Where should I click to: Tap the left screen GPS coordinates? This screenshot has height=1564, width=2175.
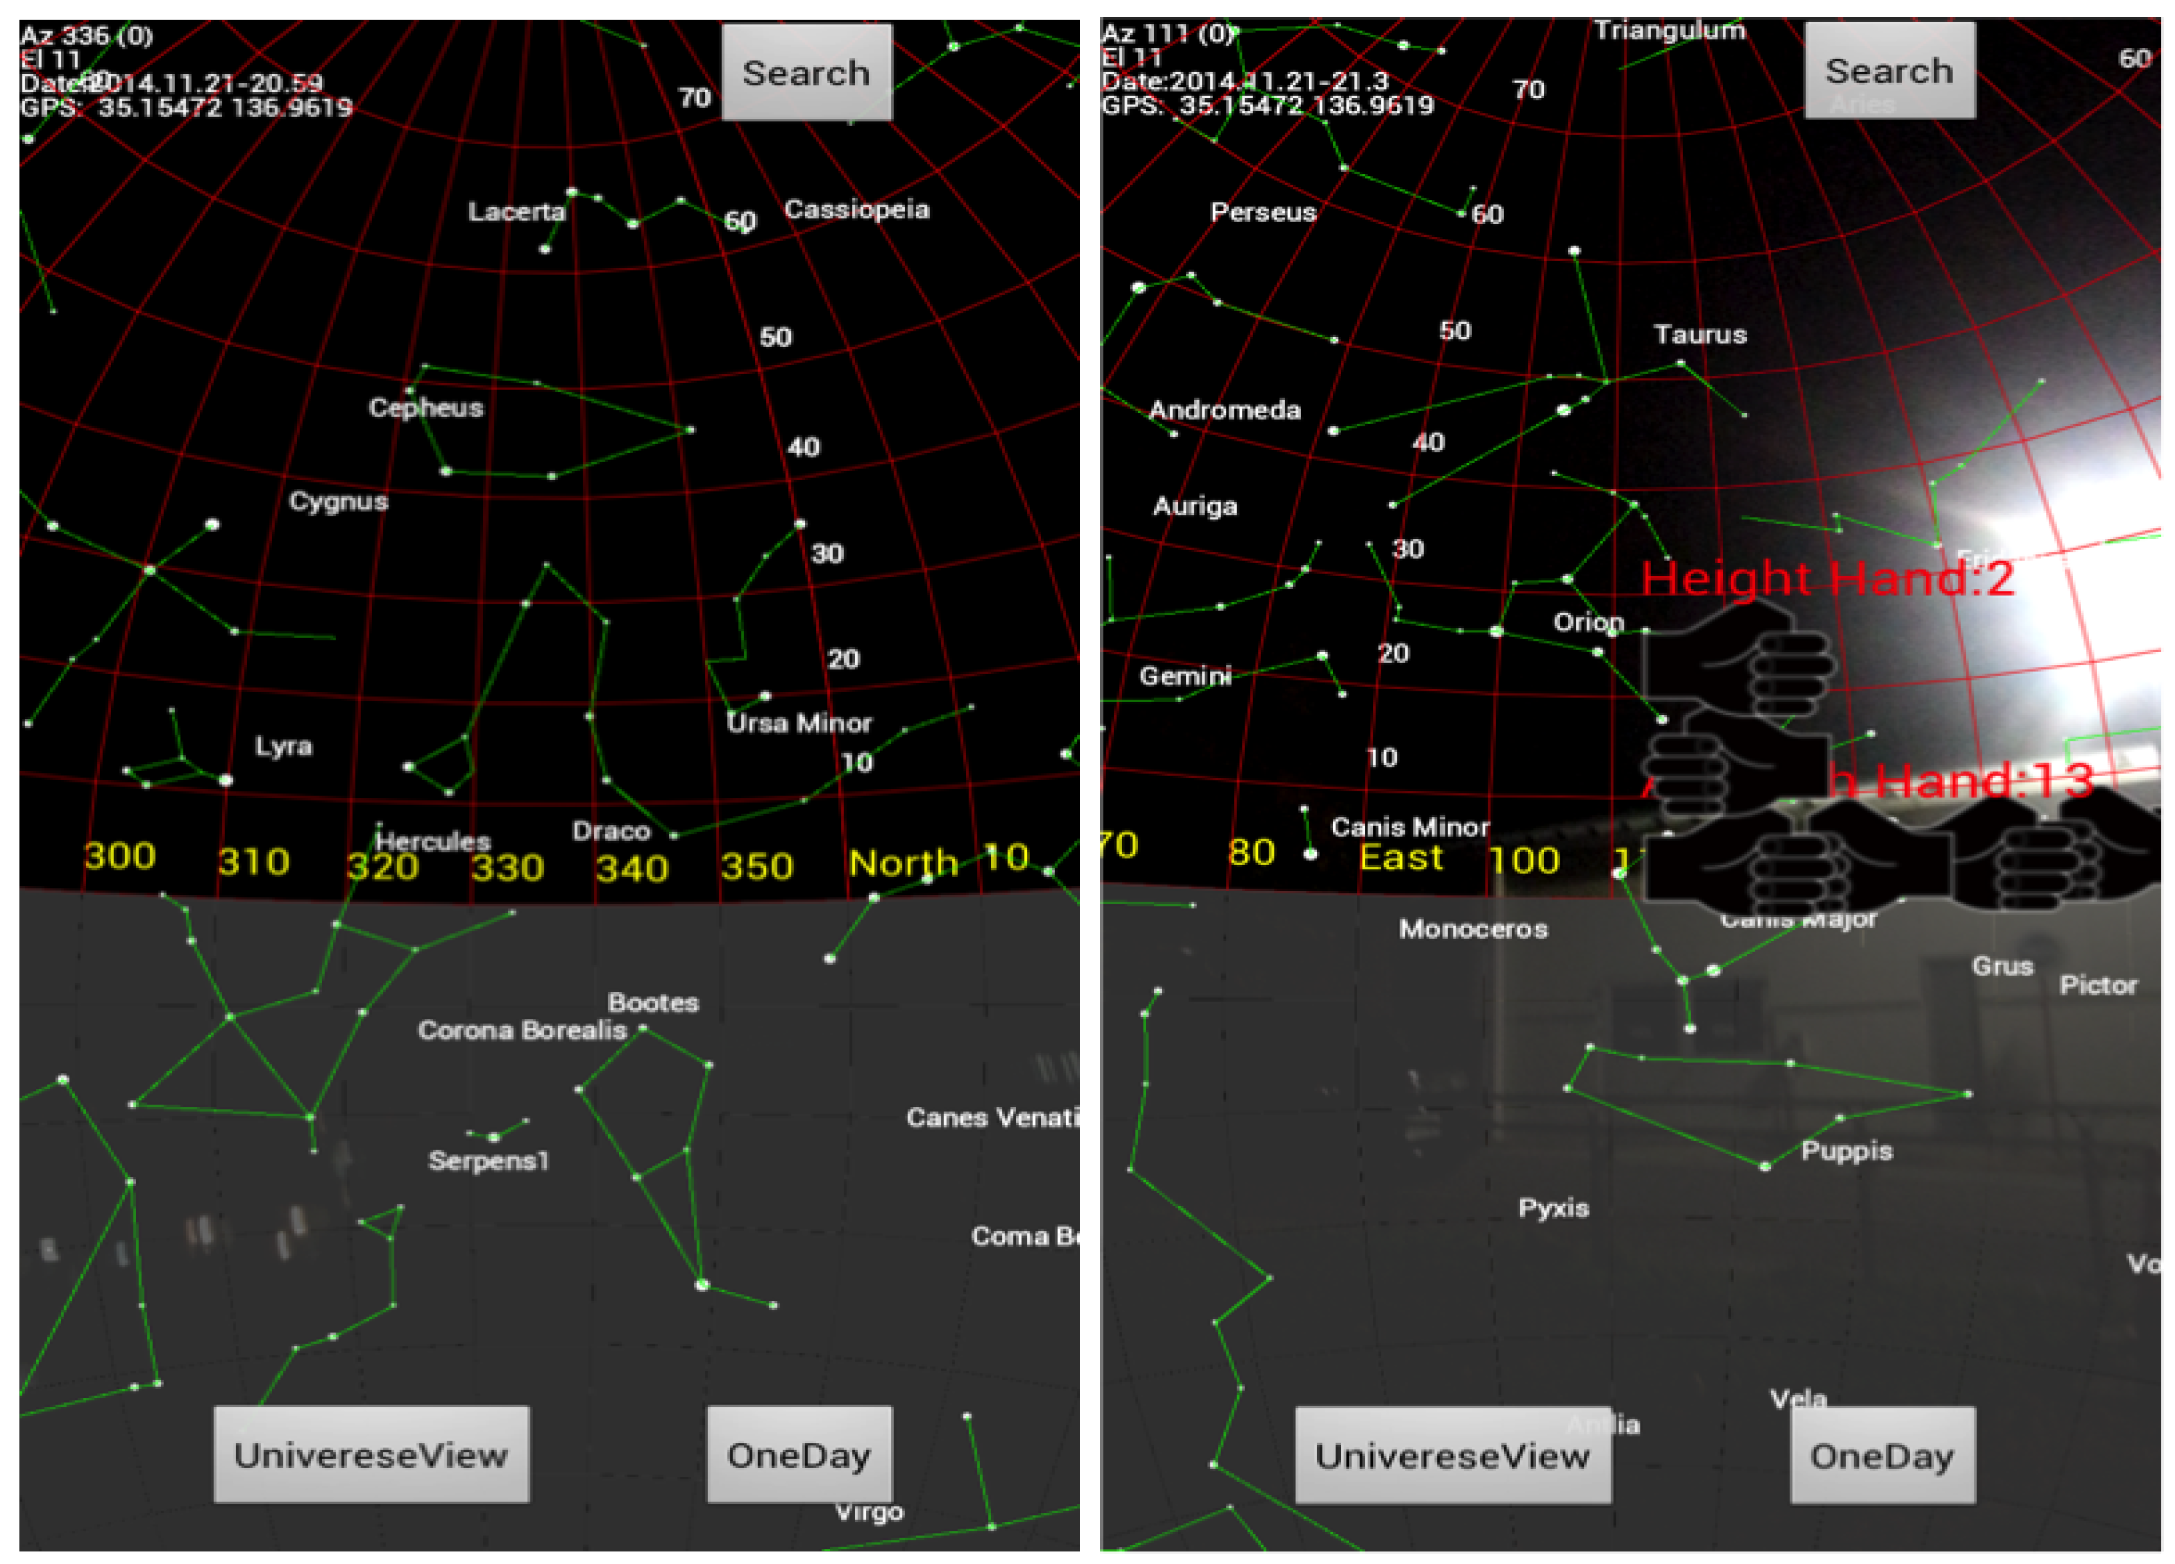(187, 107)
